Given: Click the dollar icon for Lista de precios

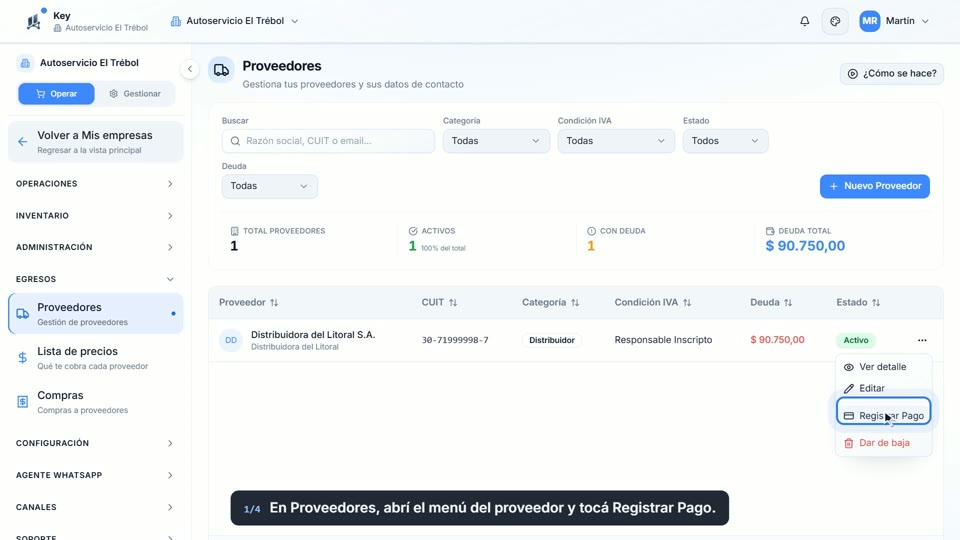Looking at the screenshot, I should point(23,358).
